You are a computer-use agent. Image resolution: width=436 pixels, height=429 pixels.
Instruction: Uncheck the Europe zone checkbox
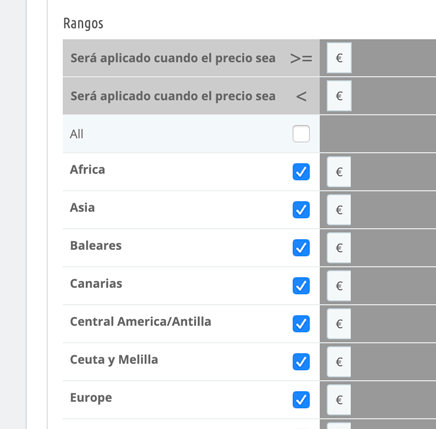coord(301,400)
